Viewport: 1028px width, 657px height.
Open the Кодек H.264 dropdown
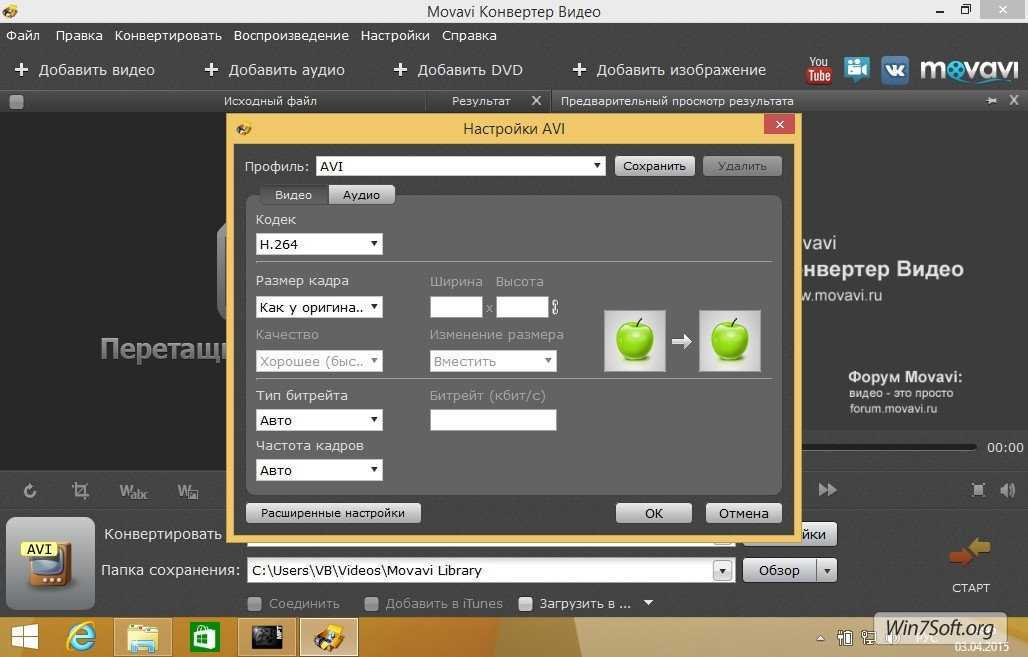[319, 244]
